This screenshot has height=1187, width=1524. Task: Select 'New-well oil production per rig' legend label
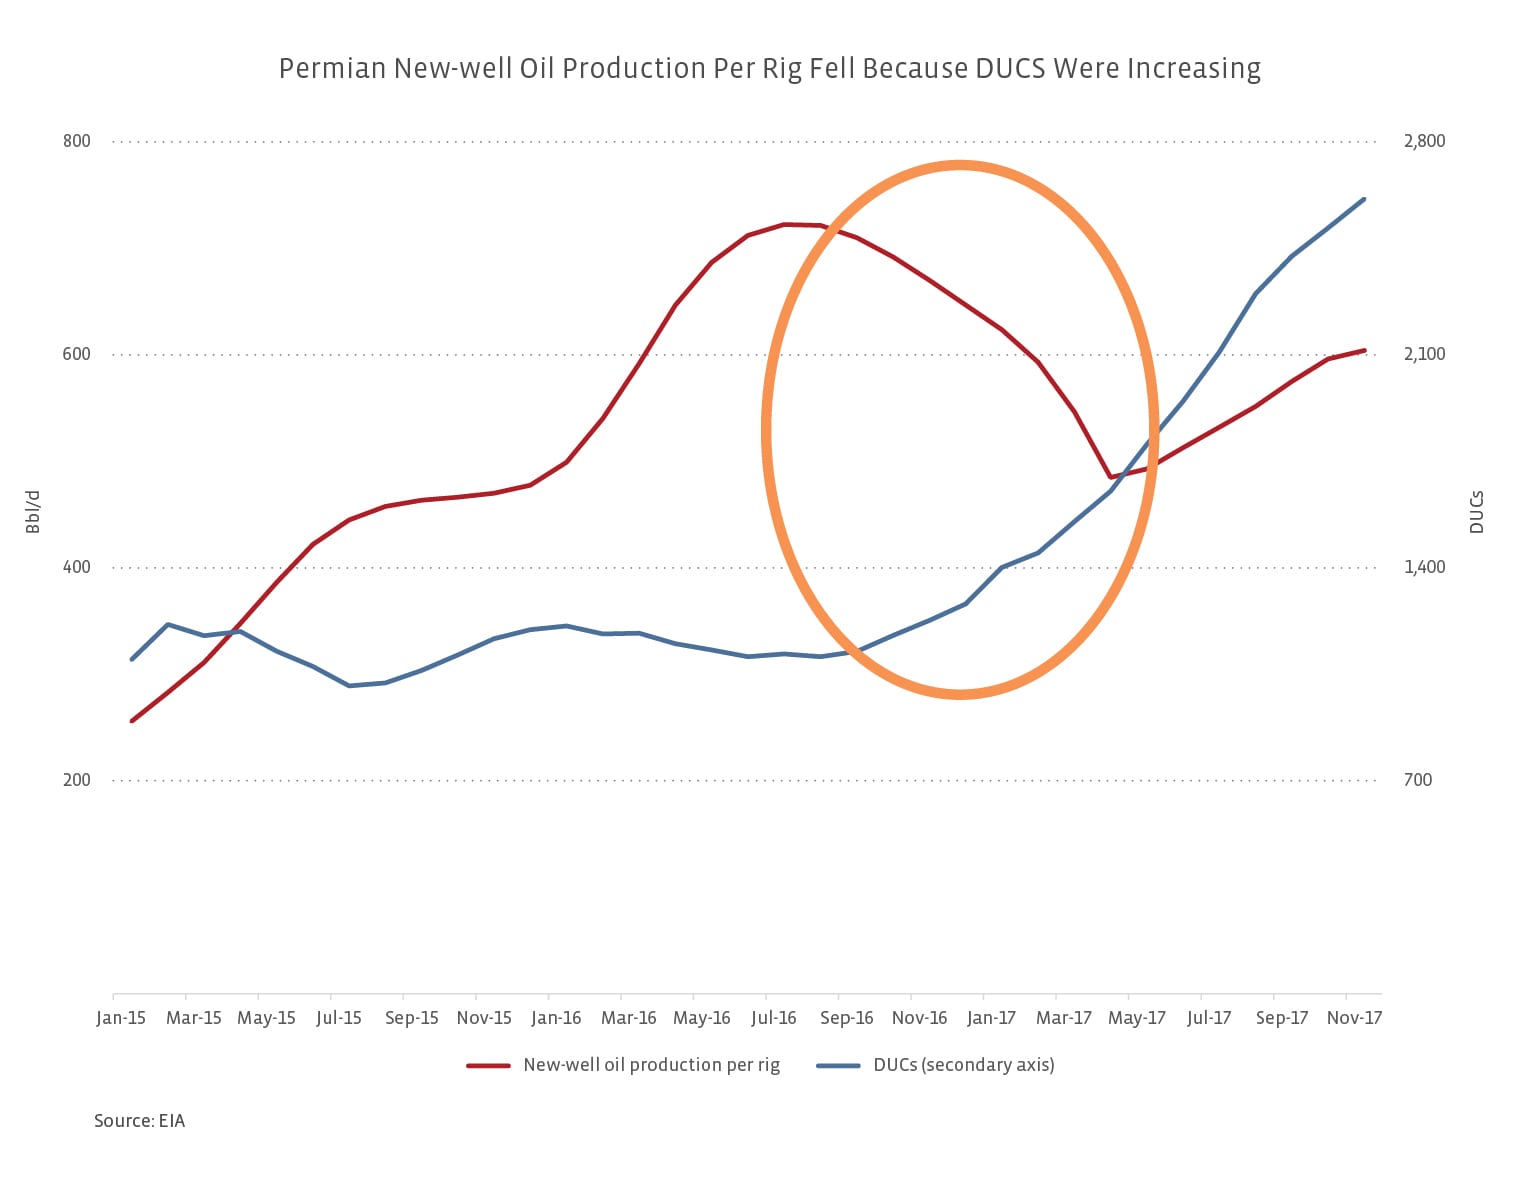point(651,1065)
